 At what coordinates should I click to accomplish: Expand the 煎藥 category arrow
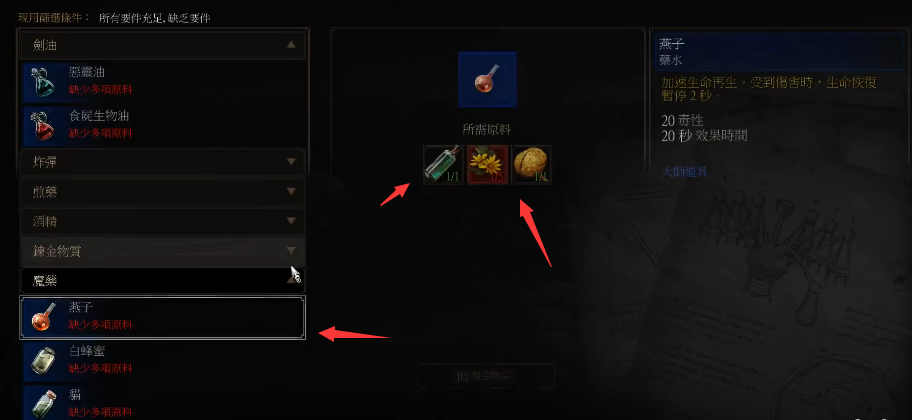pyautogui.click(x=291, y=191)
